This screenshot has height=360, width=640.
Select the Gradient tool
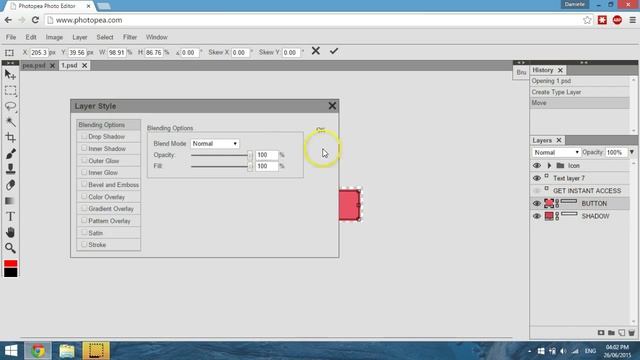(10, 201)
